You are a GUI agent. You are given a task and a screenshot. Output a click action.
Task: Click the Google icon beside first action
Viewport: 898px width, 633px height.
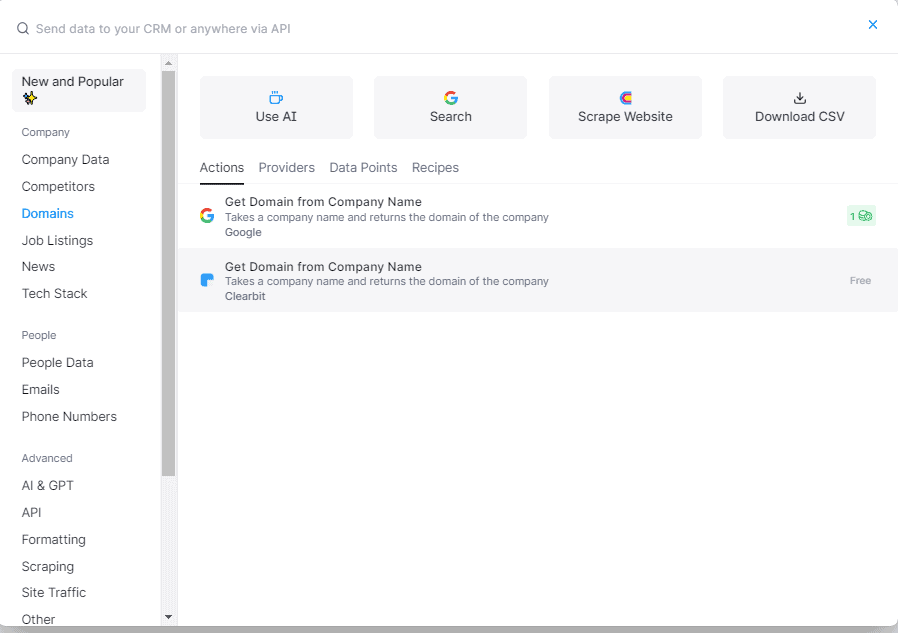(207, 216)
